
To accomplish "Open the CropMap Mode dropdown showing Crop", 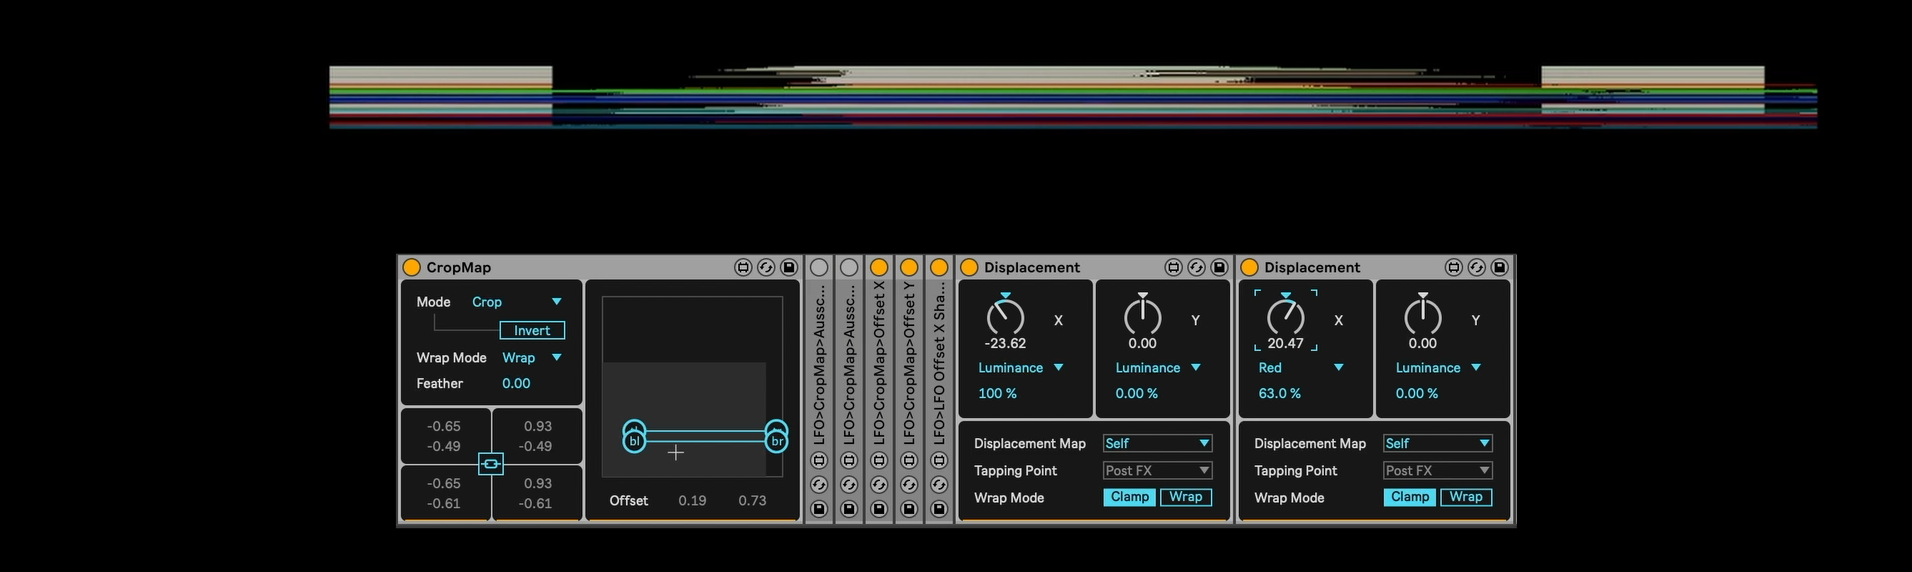I will 516,302.
